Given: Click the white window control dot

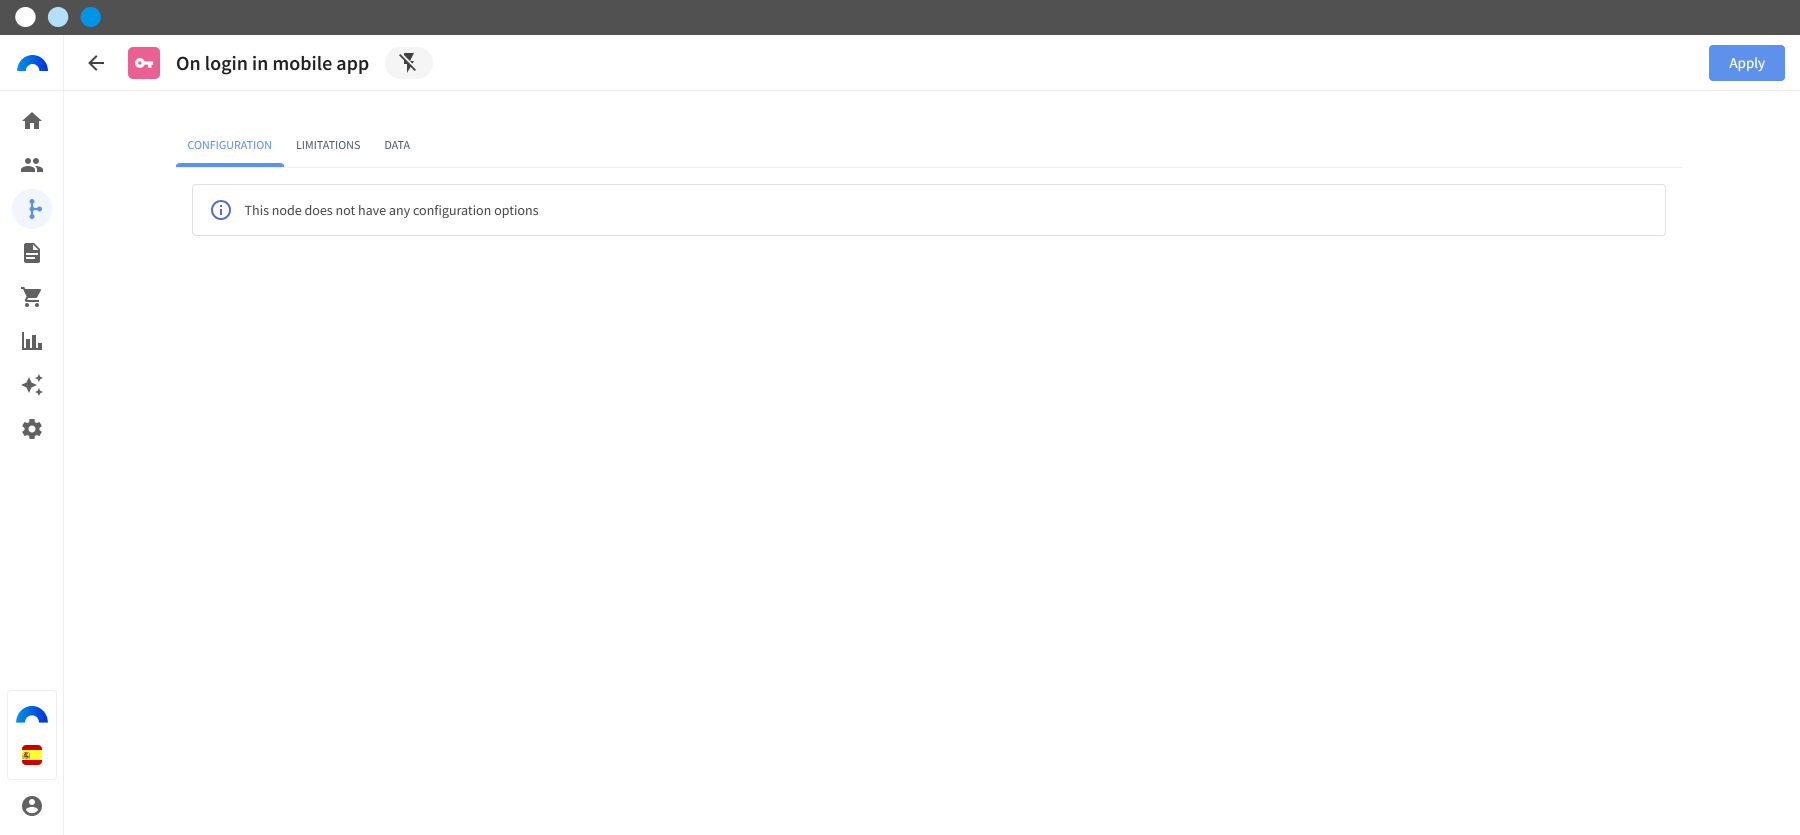Looking at the screenshot, I should click(26, 17).
